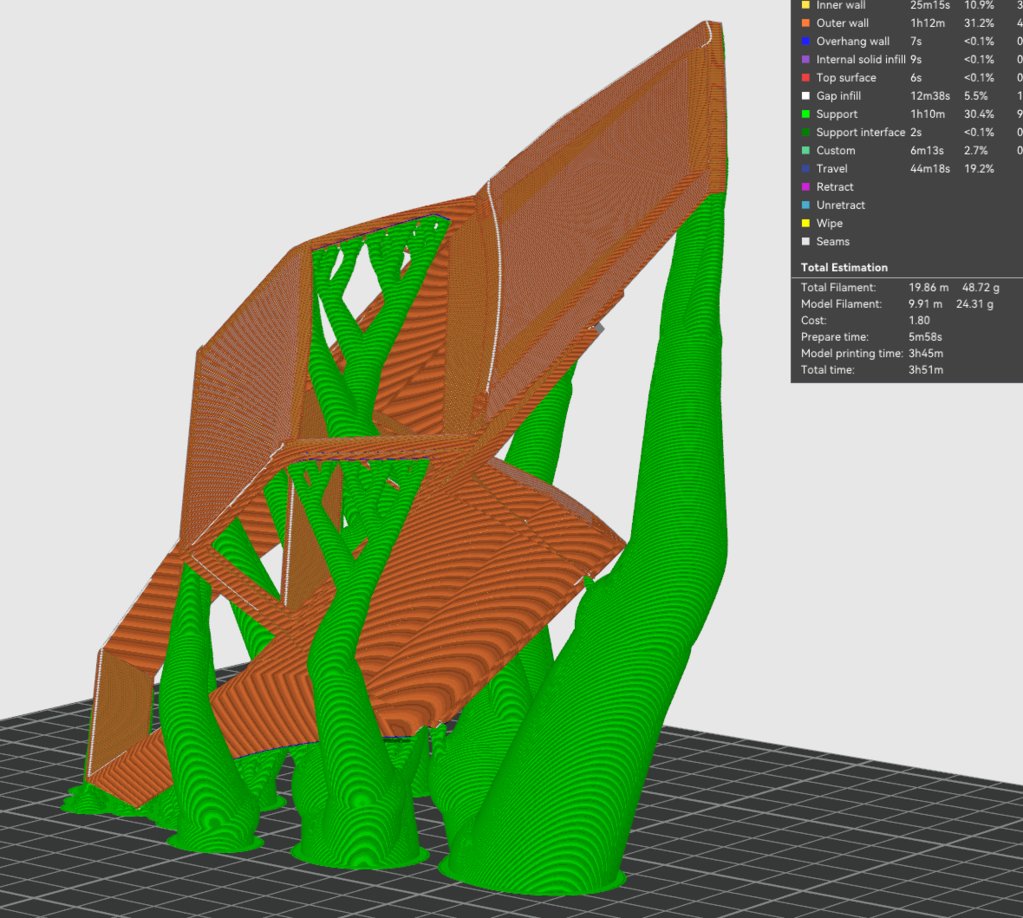
Task: Select the Travel time "44m18s"
Action: 930,169
